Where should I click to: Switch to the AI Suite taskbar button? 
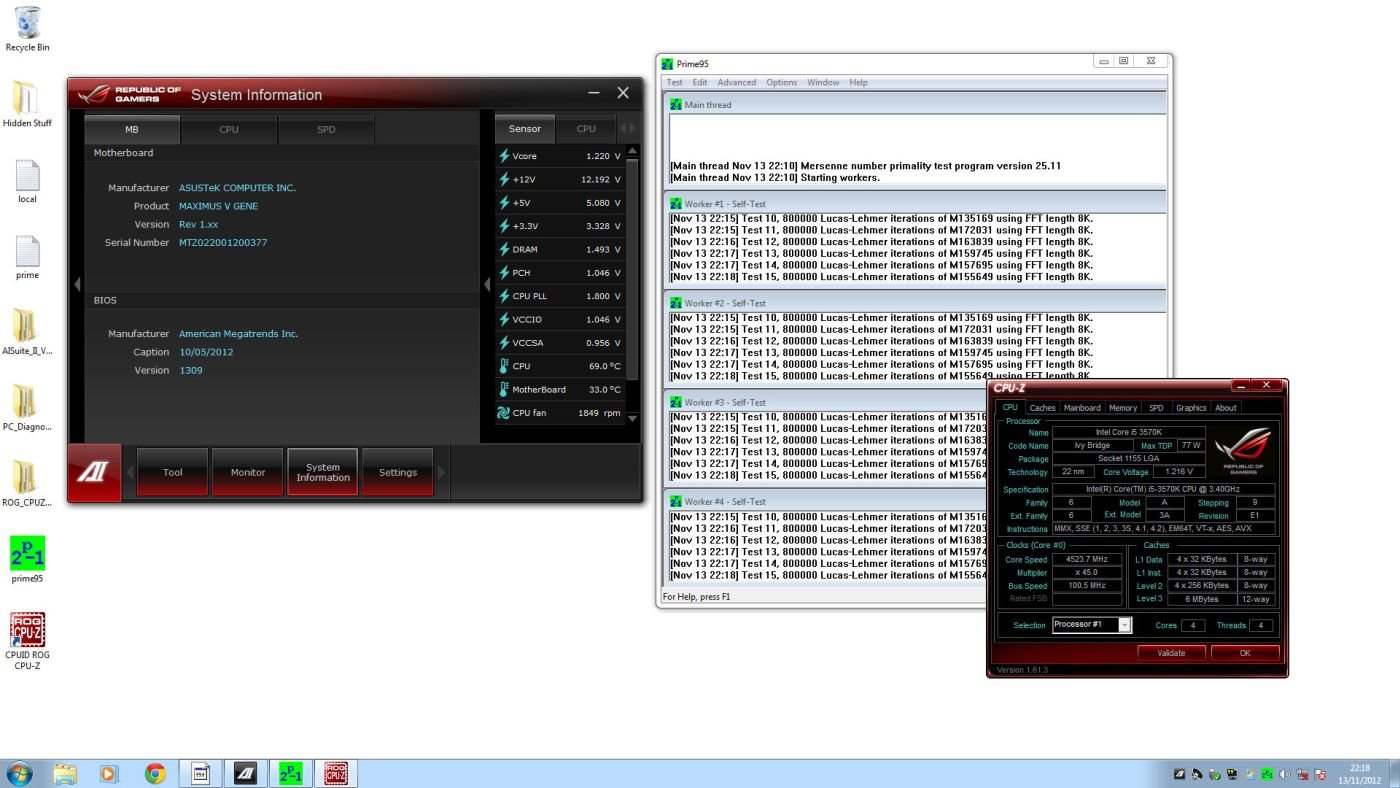click(x=245, y=773)
